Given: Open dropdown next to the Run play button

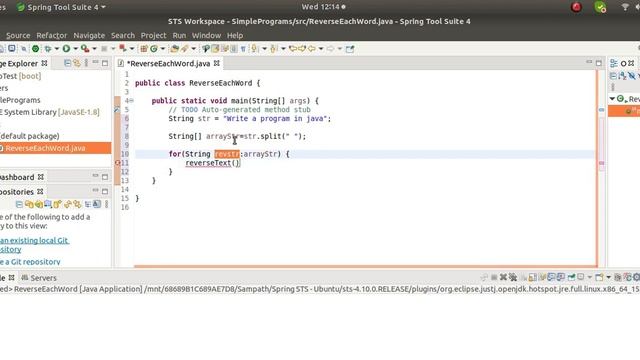Looking at the screenshot, I should (75, 49).
